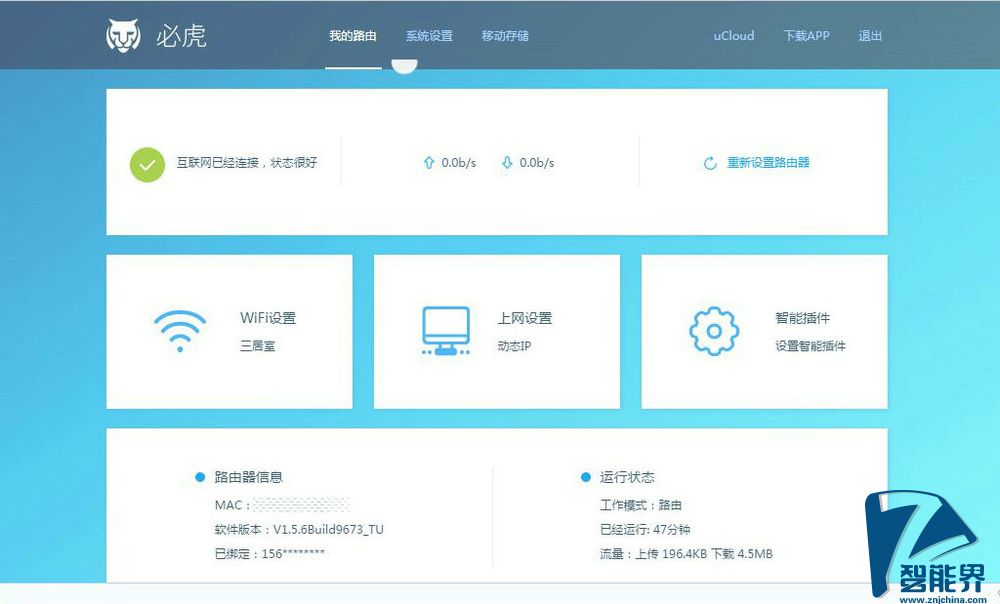Click the refresh icon beside 重新设置路由器
The width and height of the screenshot is (1000, 604).
(x=708, y=162)
